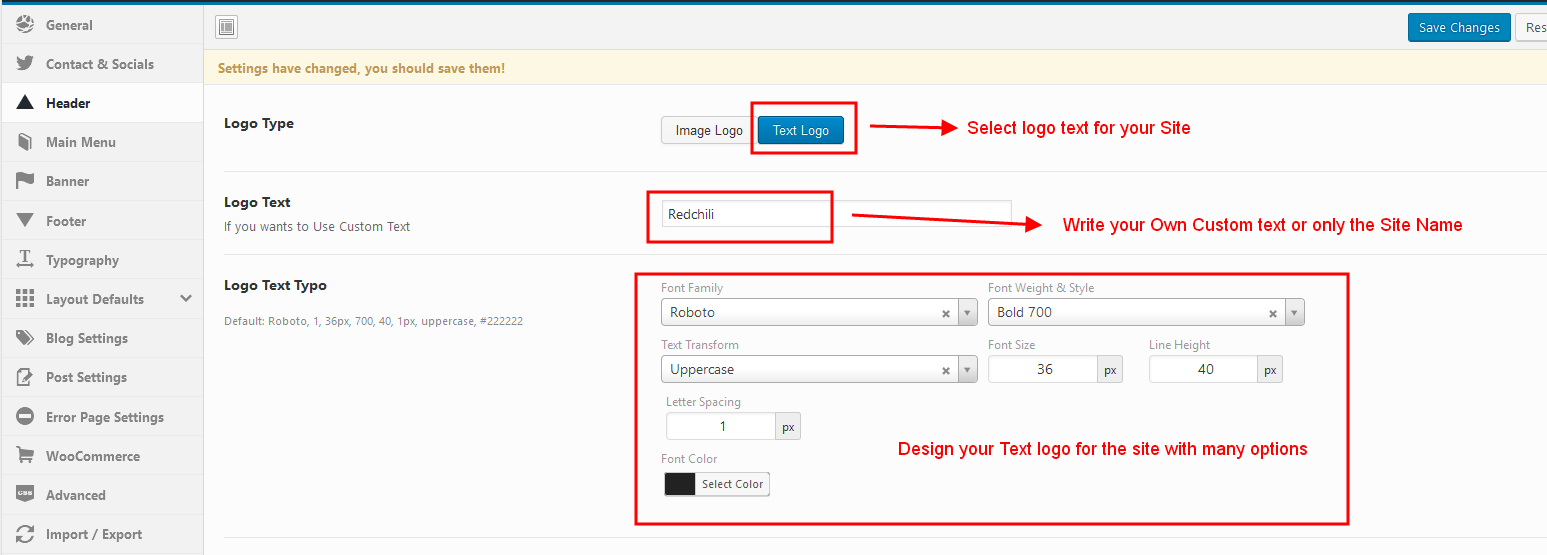Click the Font Size value field
The width and height of the screenshot is (1547, 555).
(x=1043, y=369)
